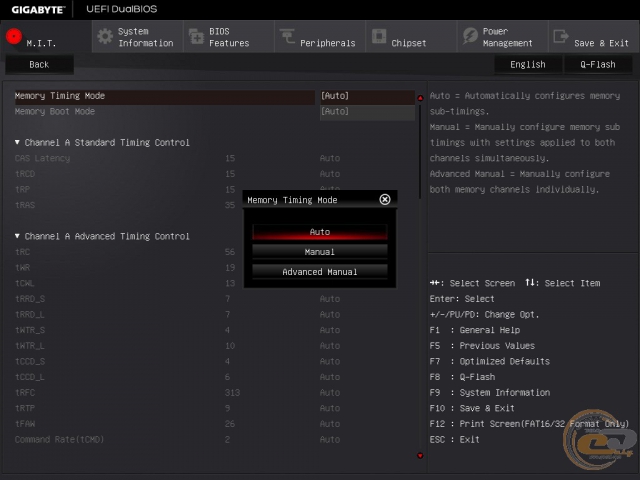Click the tRRD_L timing label

pyautogui.click(x=29, y=315)
